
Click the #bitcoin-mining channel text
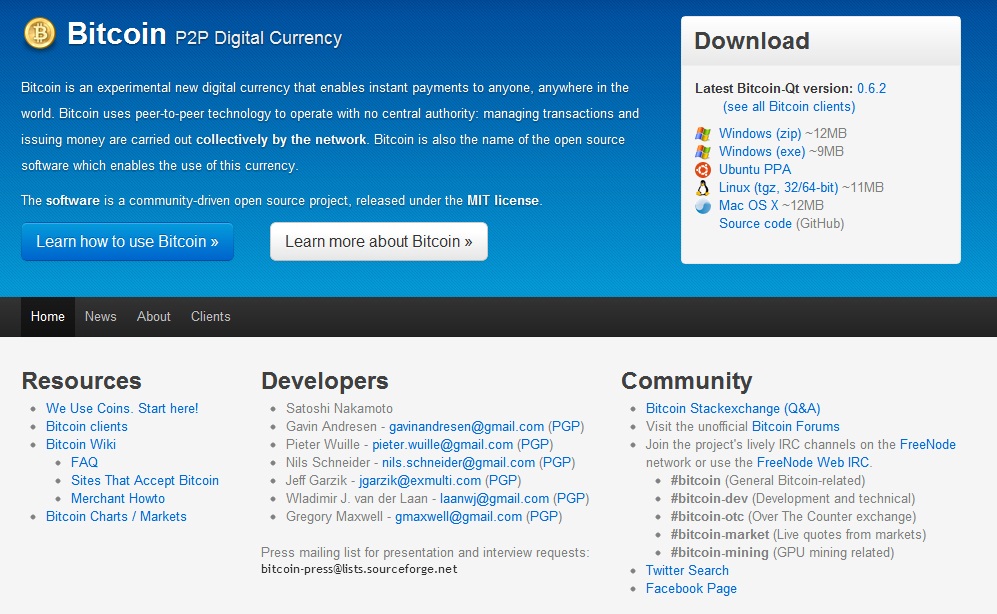(x=719, y=552)
